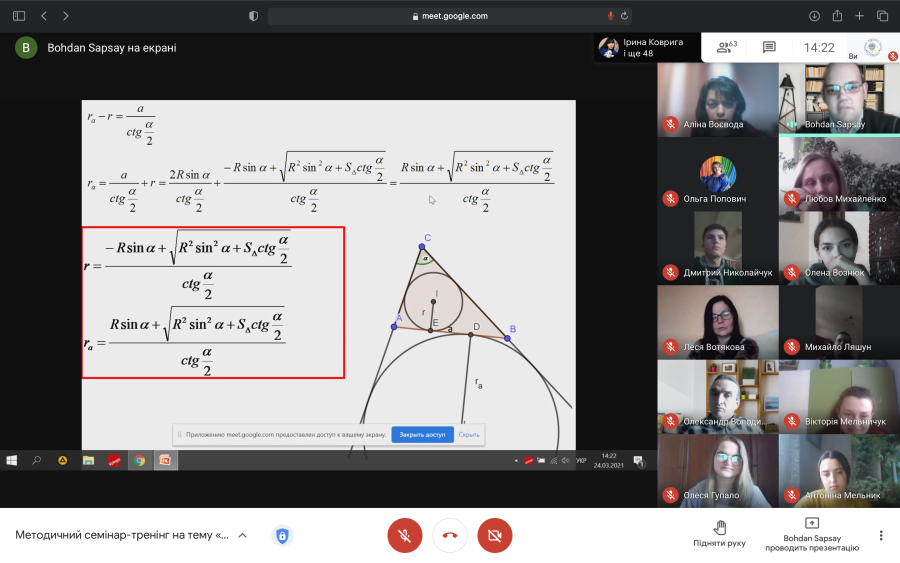Select Олена Вознюк video tile
The image size is (900, 563).
[x=839, y=248]
